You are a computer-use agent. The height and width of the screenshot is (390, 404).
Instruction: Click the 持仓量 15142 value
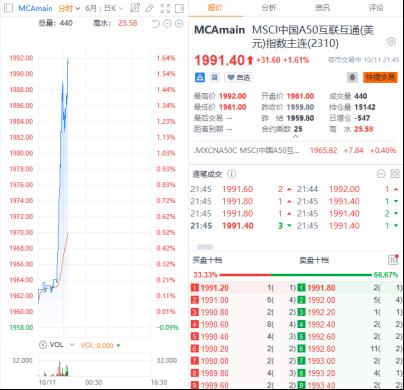tap(365, 107)
